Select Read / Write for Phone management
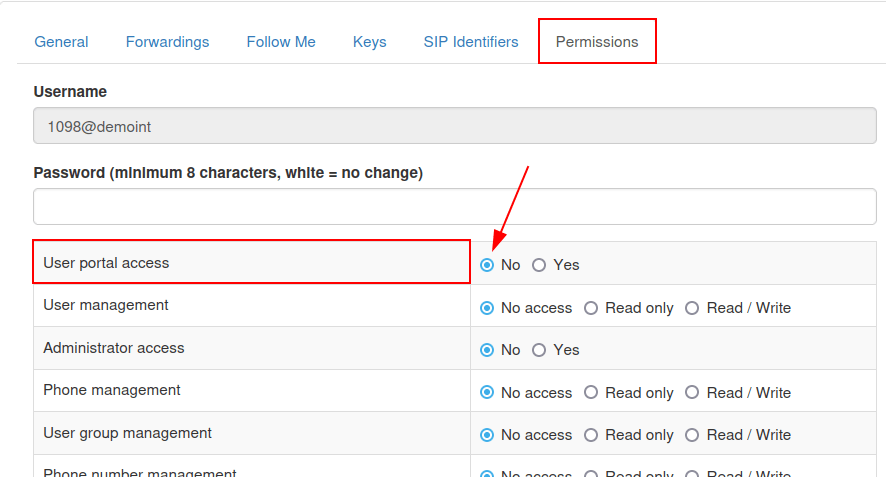Screen dimensions: 886x477 [692, 393]
